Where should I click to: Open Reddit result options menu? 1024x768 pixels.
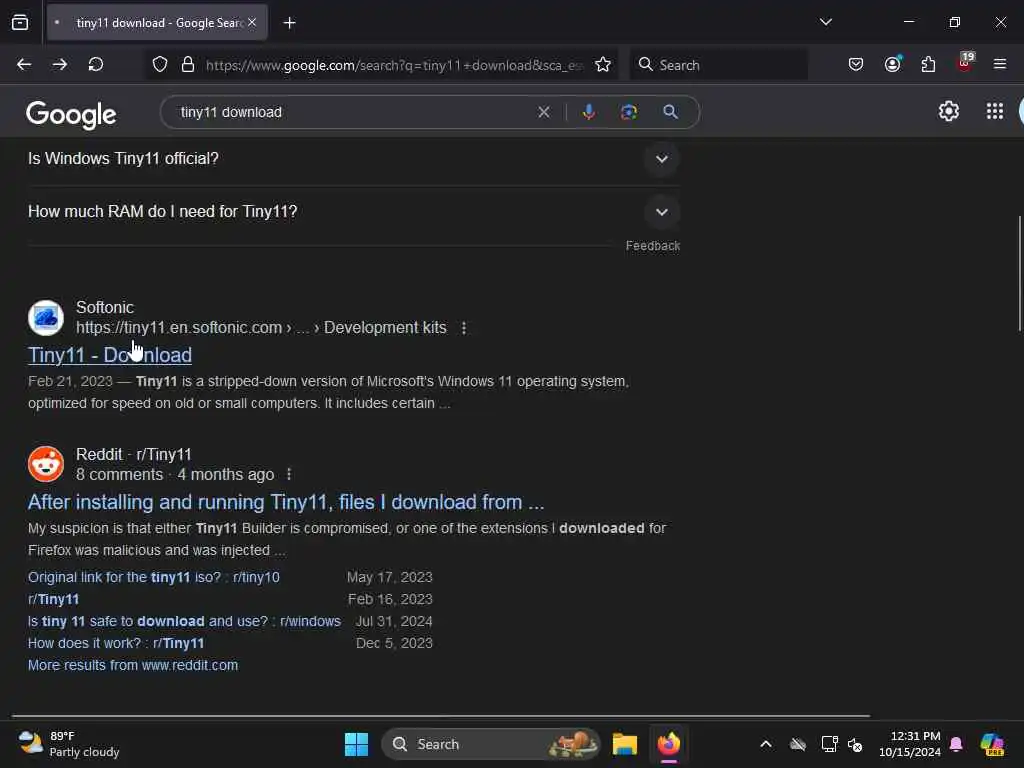point(289,475)
